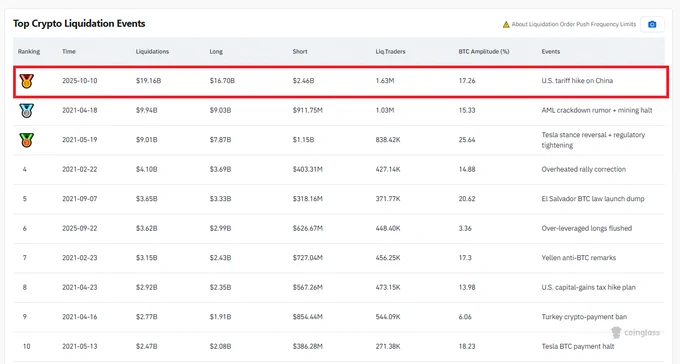
Task: Select the date 2021-09-07
Action: [79, 199]
